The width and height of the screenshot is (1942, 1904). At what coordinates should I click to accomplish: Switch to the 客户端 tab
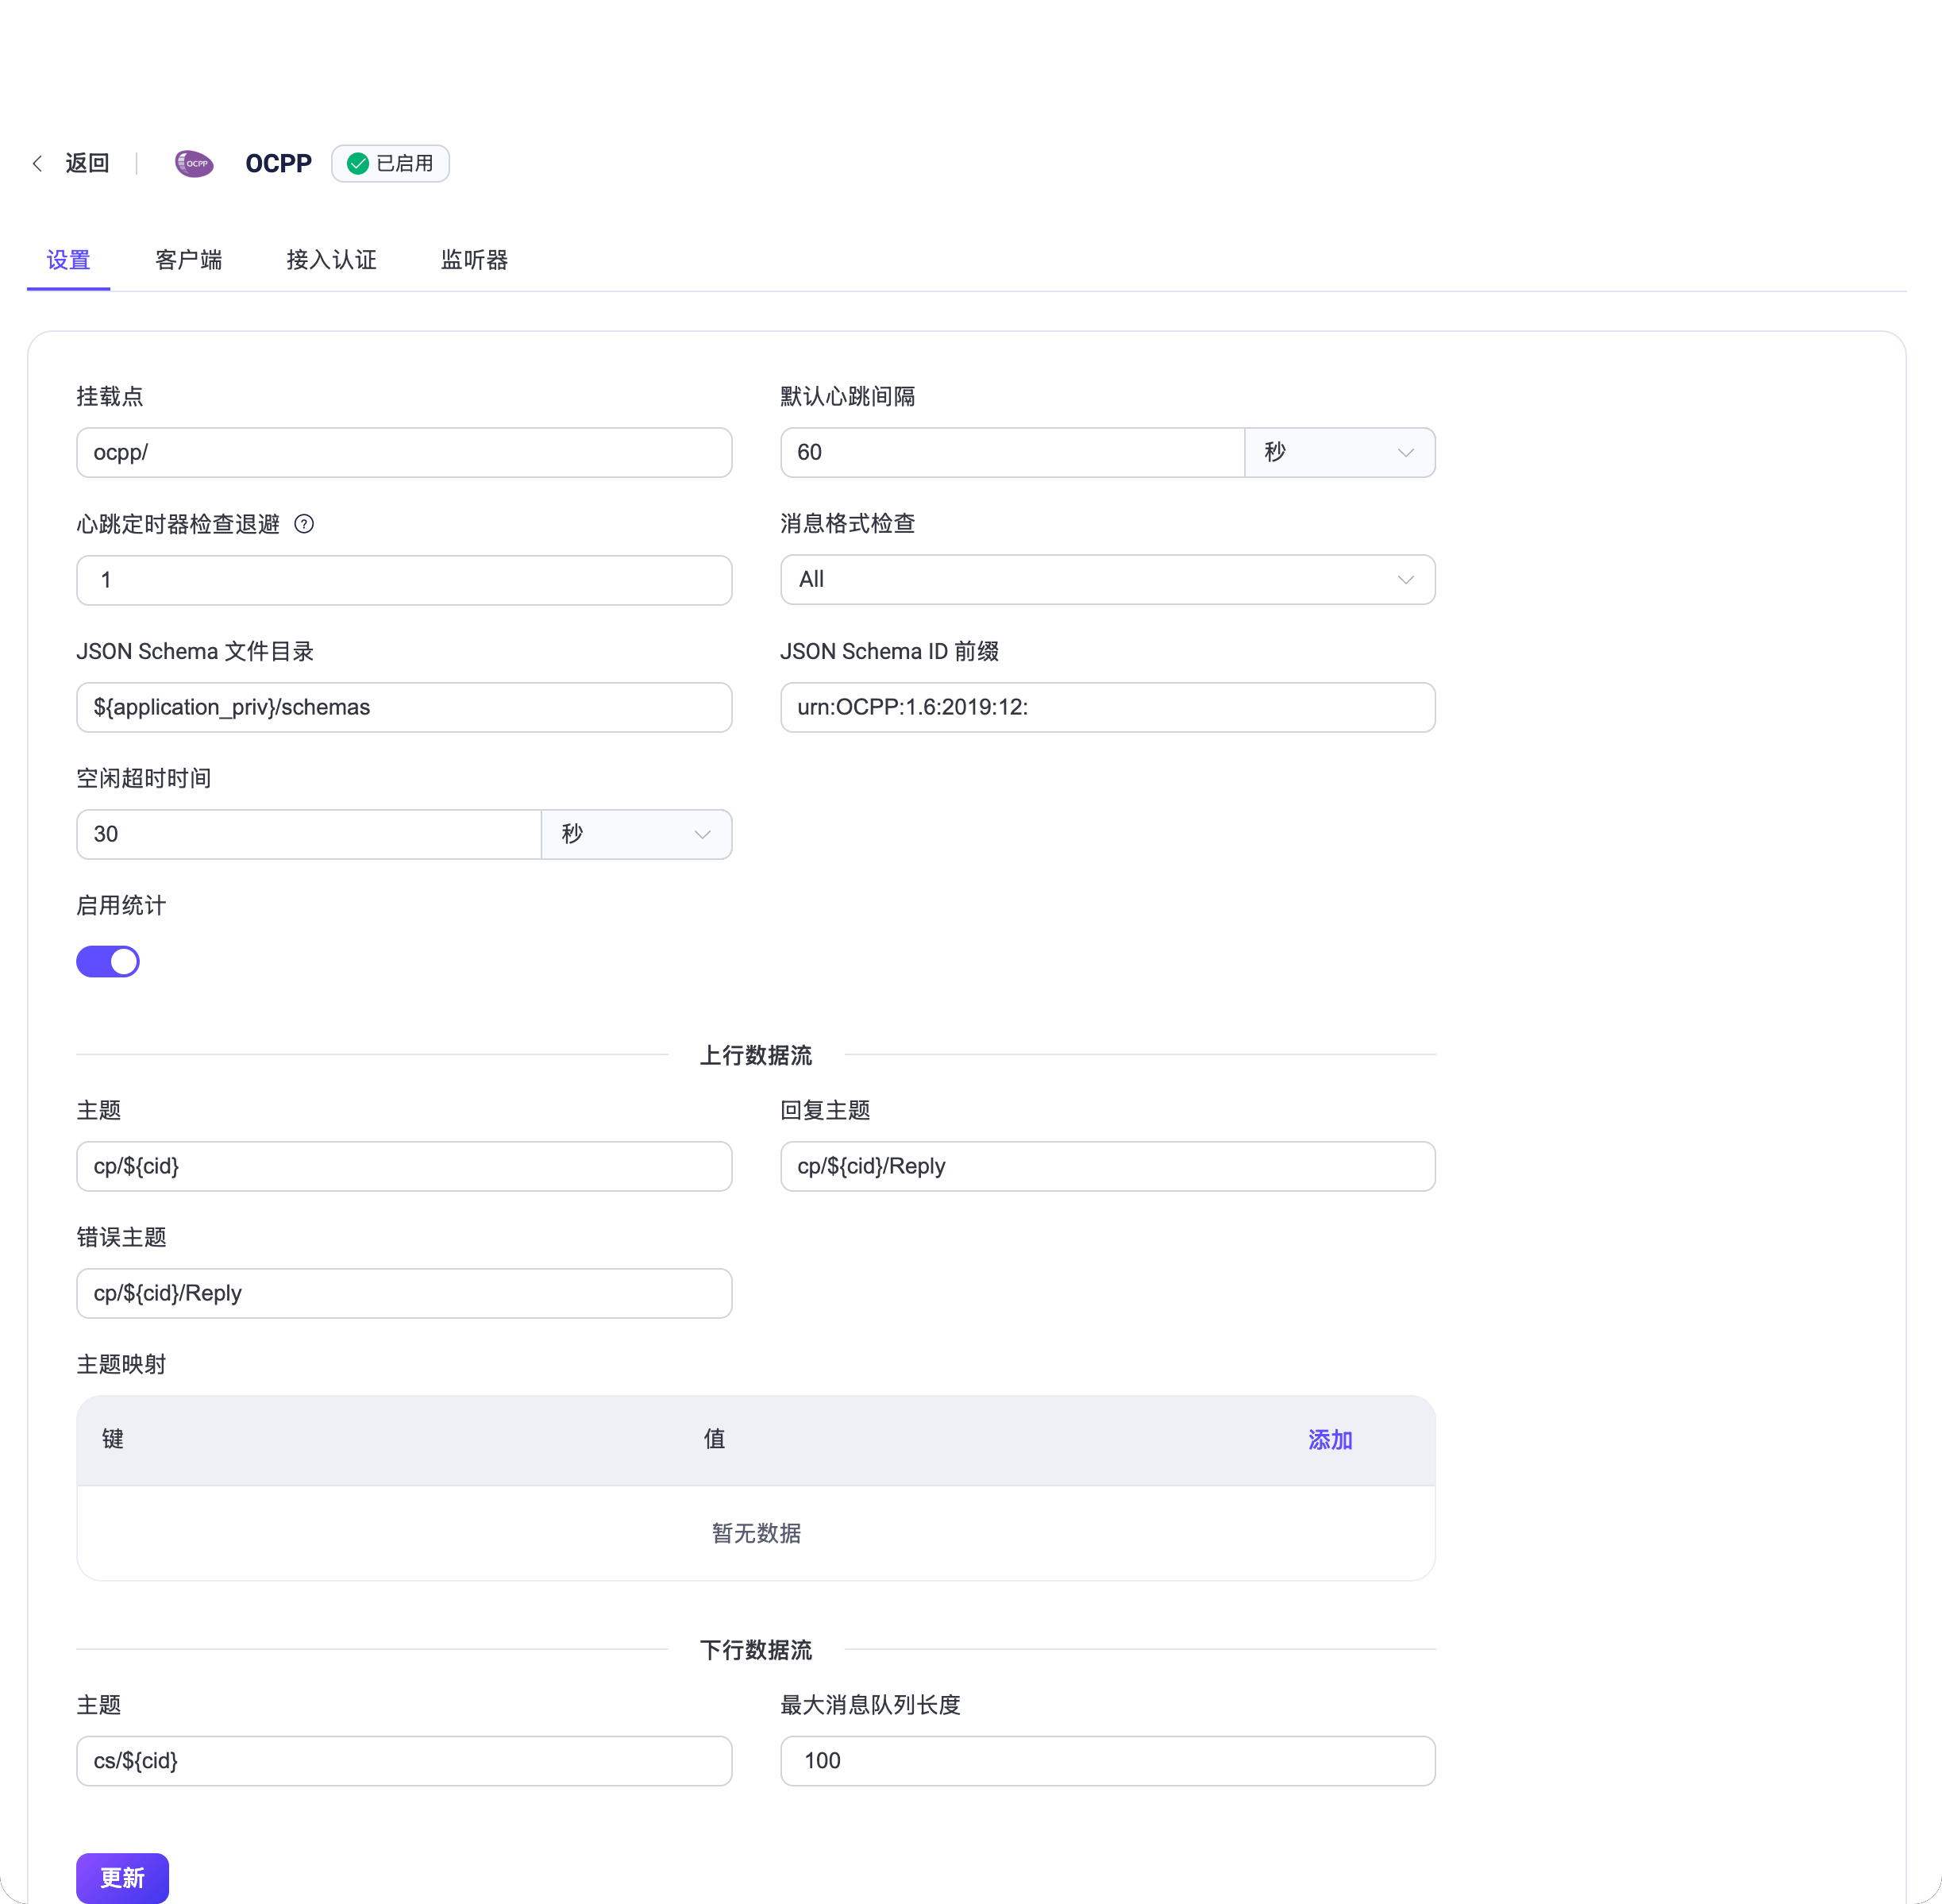coord(188,260)
